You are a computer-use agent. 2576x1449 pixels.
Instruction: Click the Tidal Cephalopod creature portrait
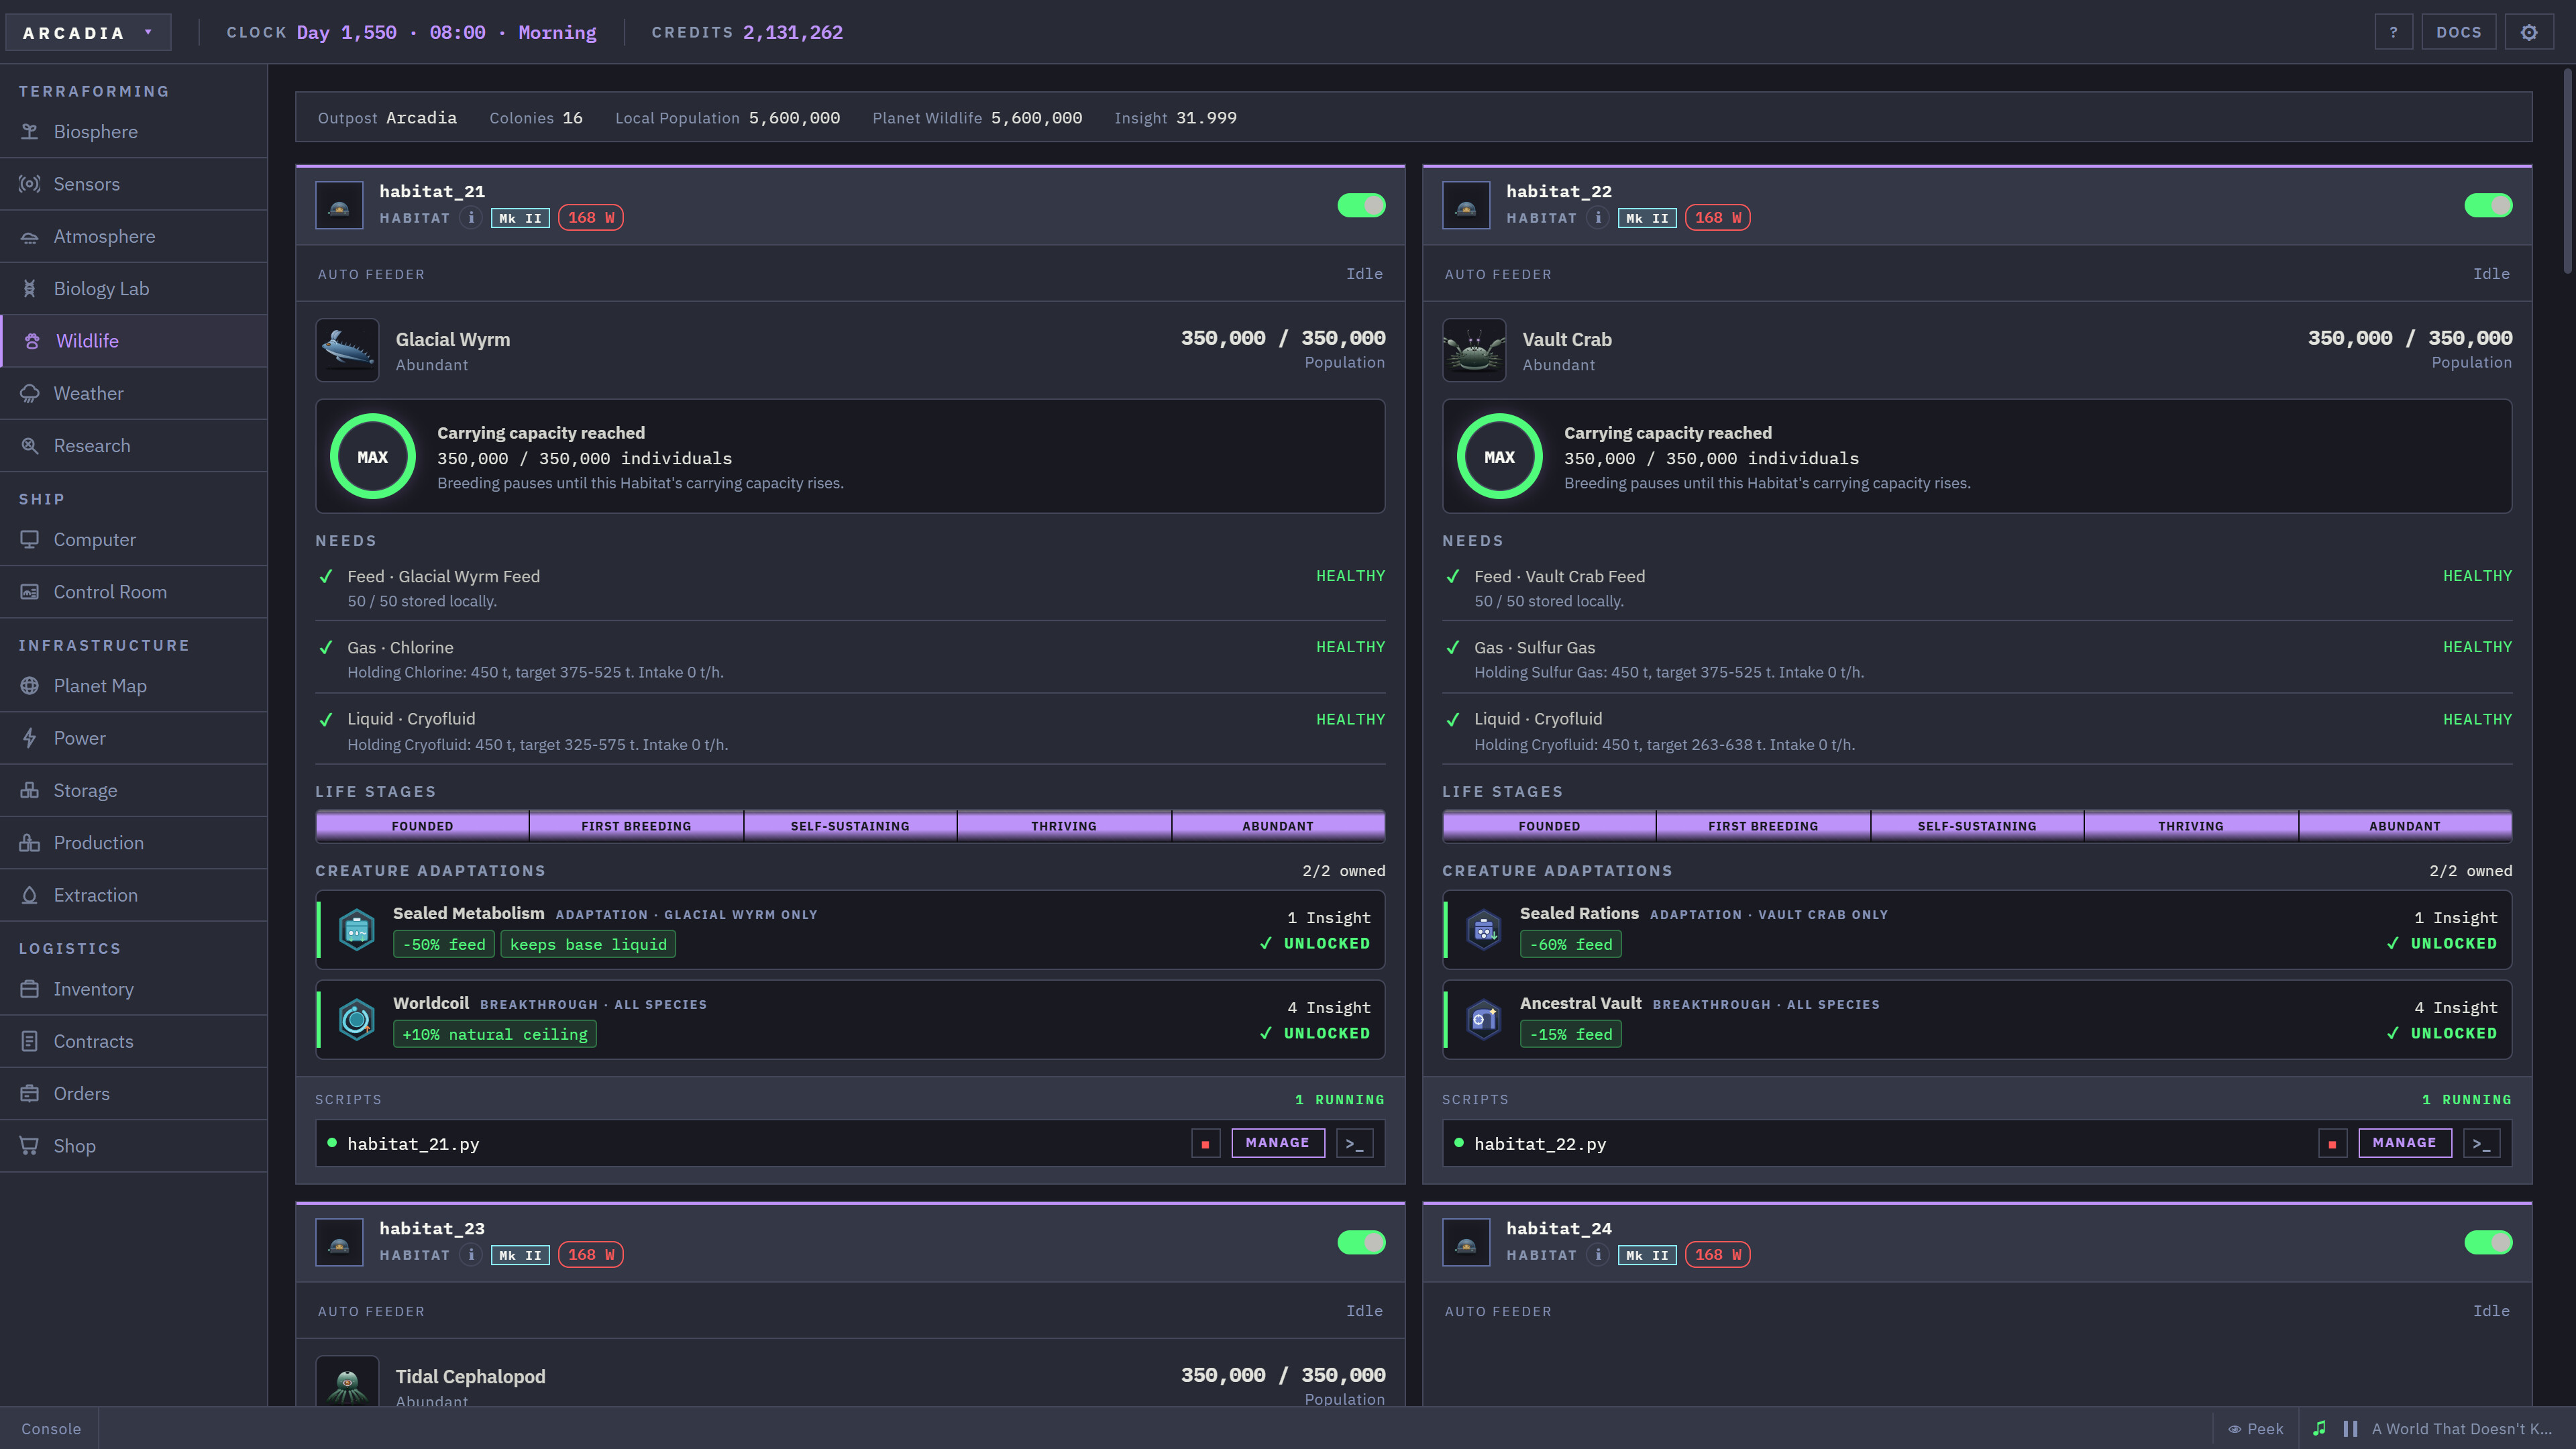(347, 1381)
